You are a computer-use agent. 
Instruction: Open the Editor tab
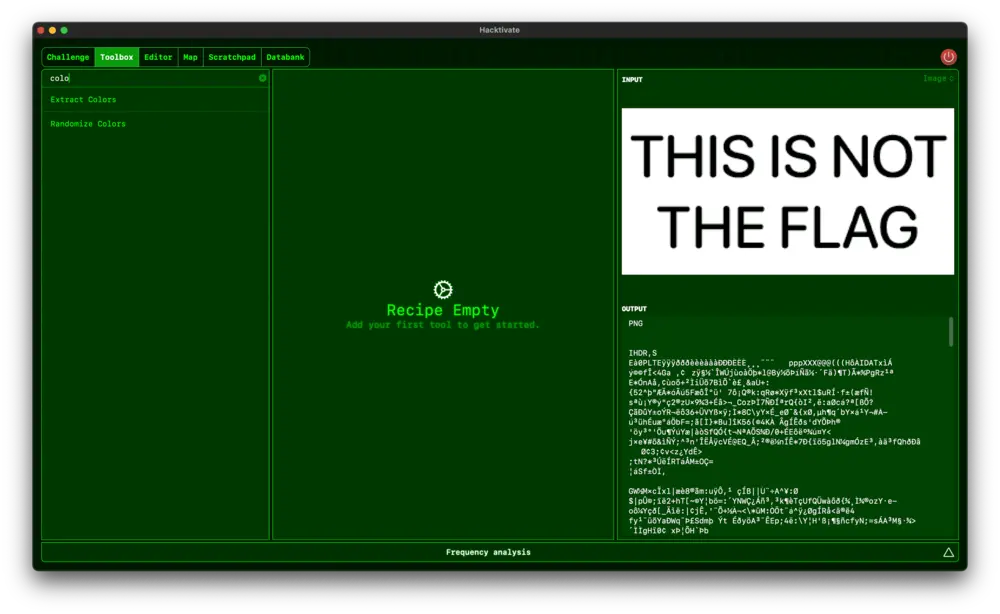(x=157, y=57)
